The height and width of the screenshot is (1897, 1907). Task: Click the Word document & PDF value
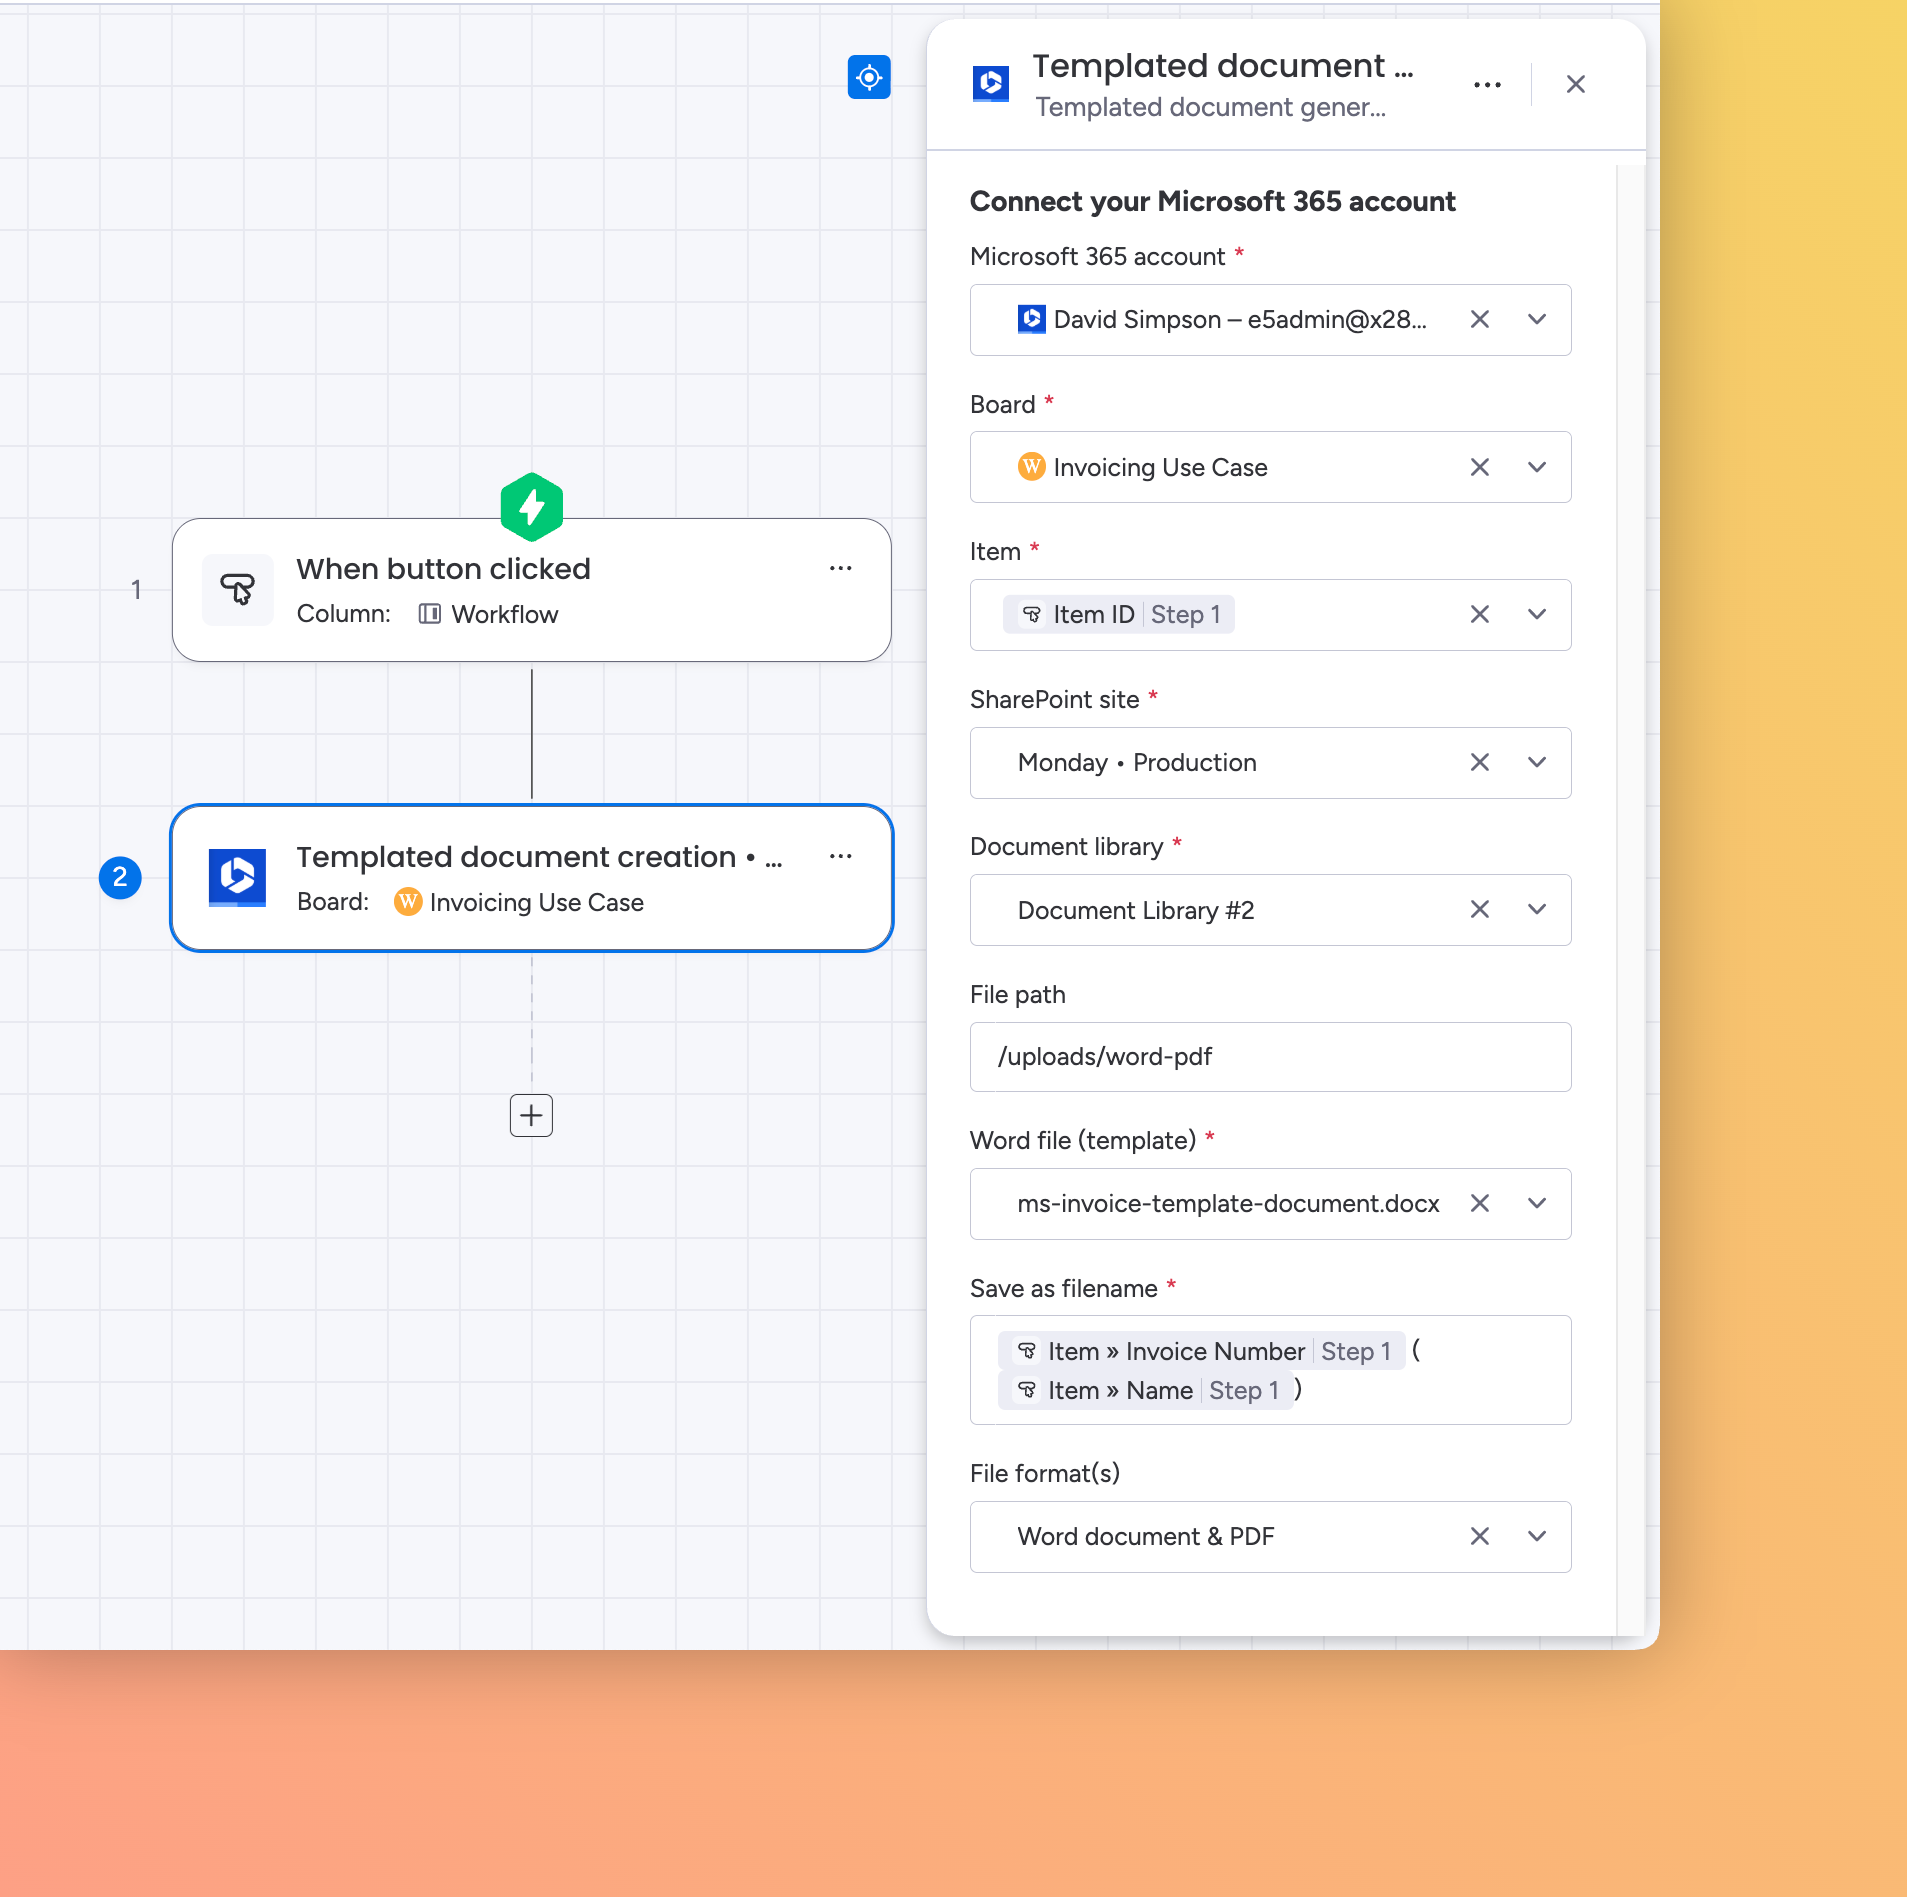1146,1536
